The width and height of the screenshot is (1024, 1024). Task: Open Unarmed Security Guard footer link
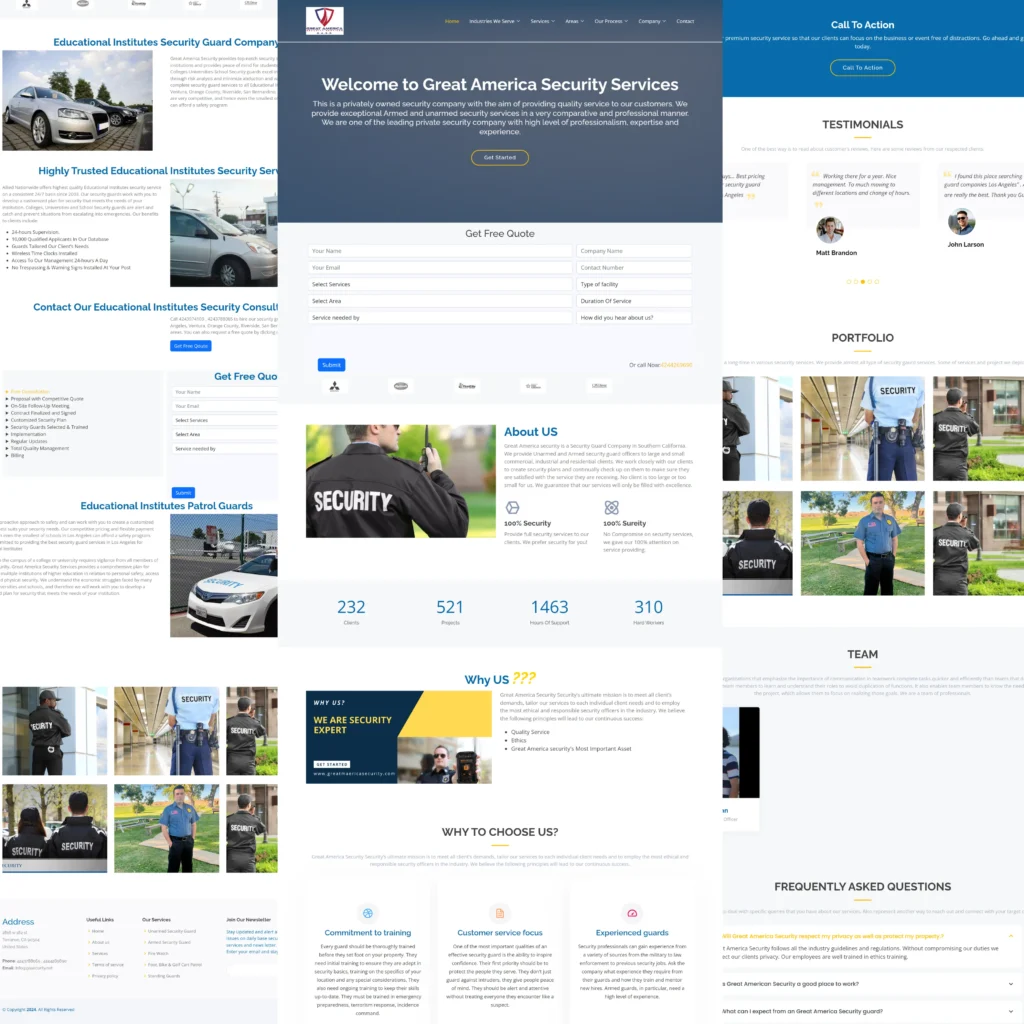coord(171,931)
